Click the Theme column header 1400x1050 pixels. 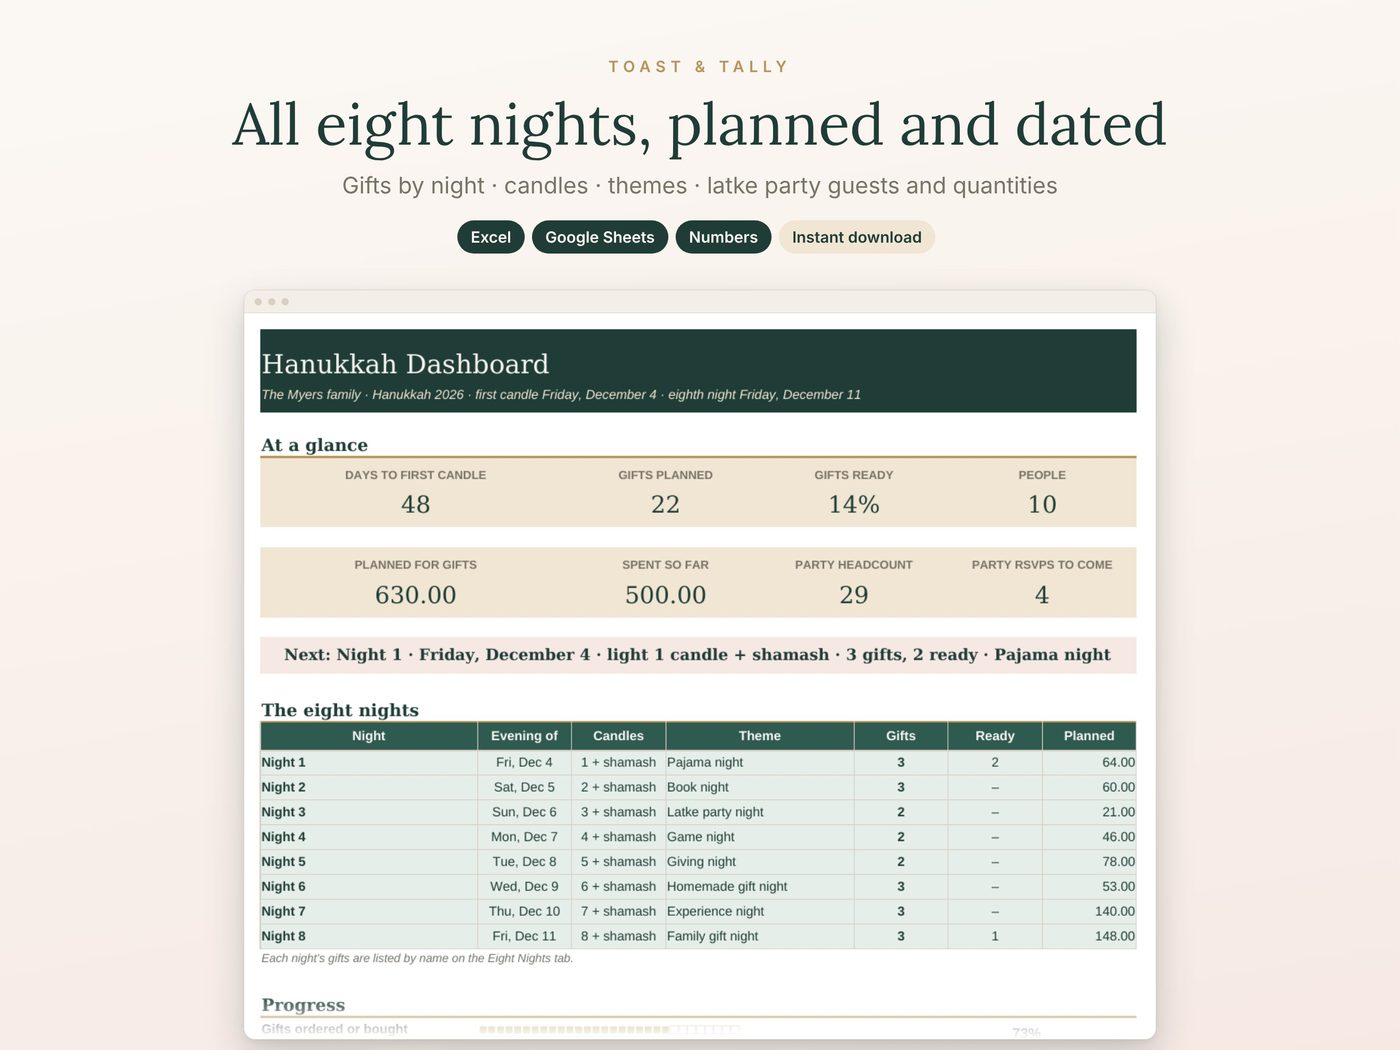point(760,736)
